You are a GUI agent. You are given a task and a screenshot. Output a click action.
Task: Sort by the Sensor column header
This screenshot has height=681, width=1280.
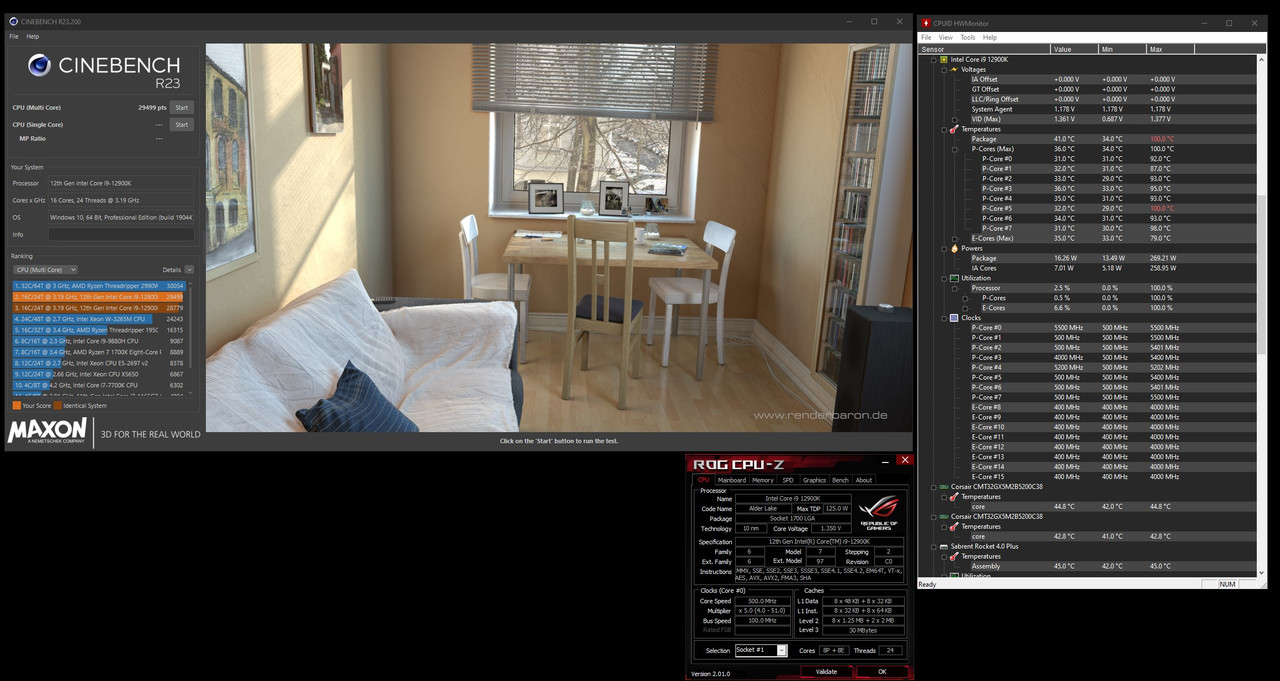(984, 49)
